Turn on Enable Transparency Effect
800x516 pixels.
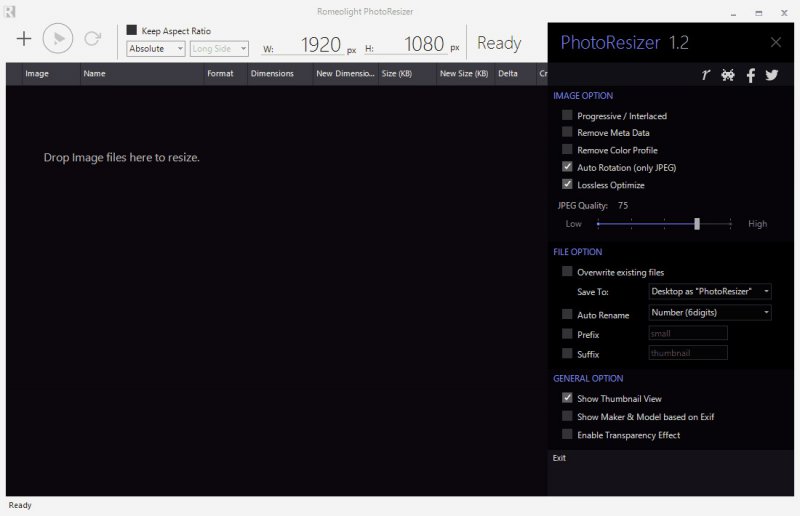[x=567, y=434]
